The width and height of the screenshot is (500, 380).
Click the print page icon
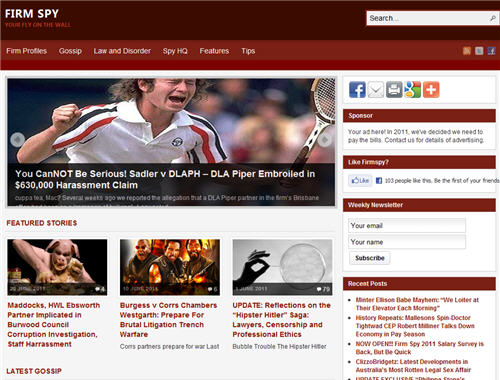click(394, 90)
